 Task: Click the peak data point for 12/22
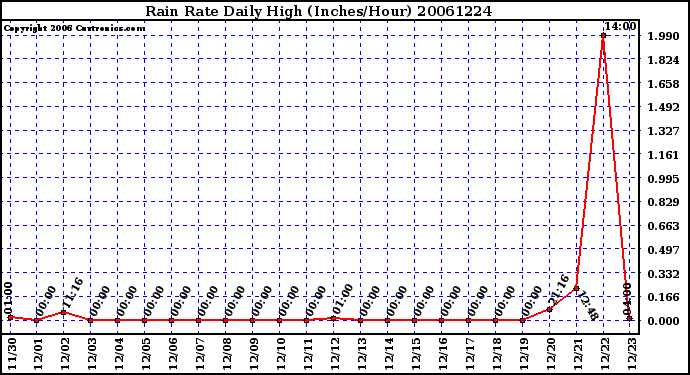click(x=603, y=36)
